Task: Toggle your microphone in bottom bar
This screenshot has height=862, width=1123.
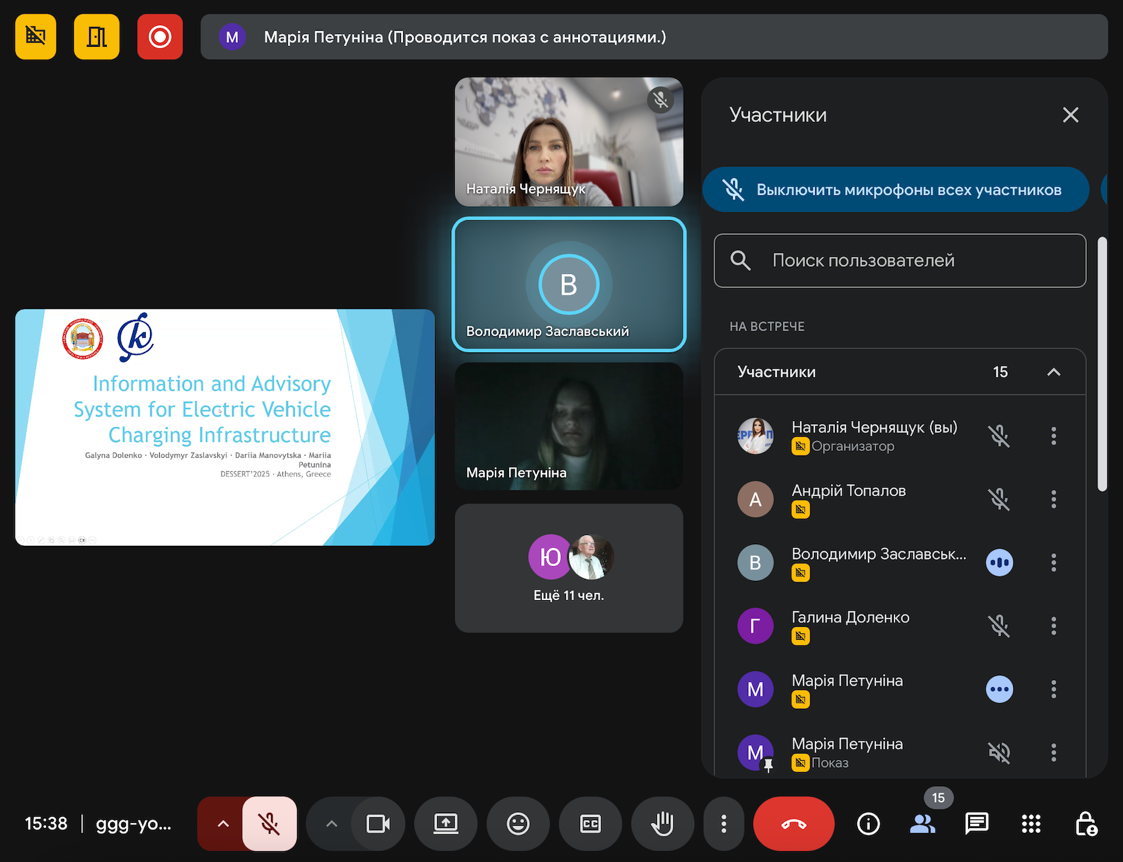Action: click(x=269, y=824)
